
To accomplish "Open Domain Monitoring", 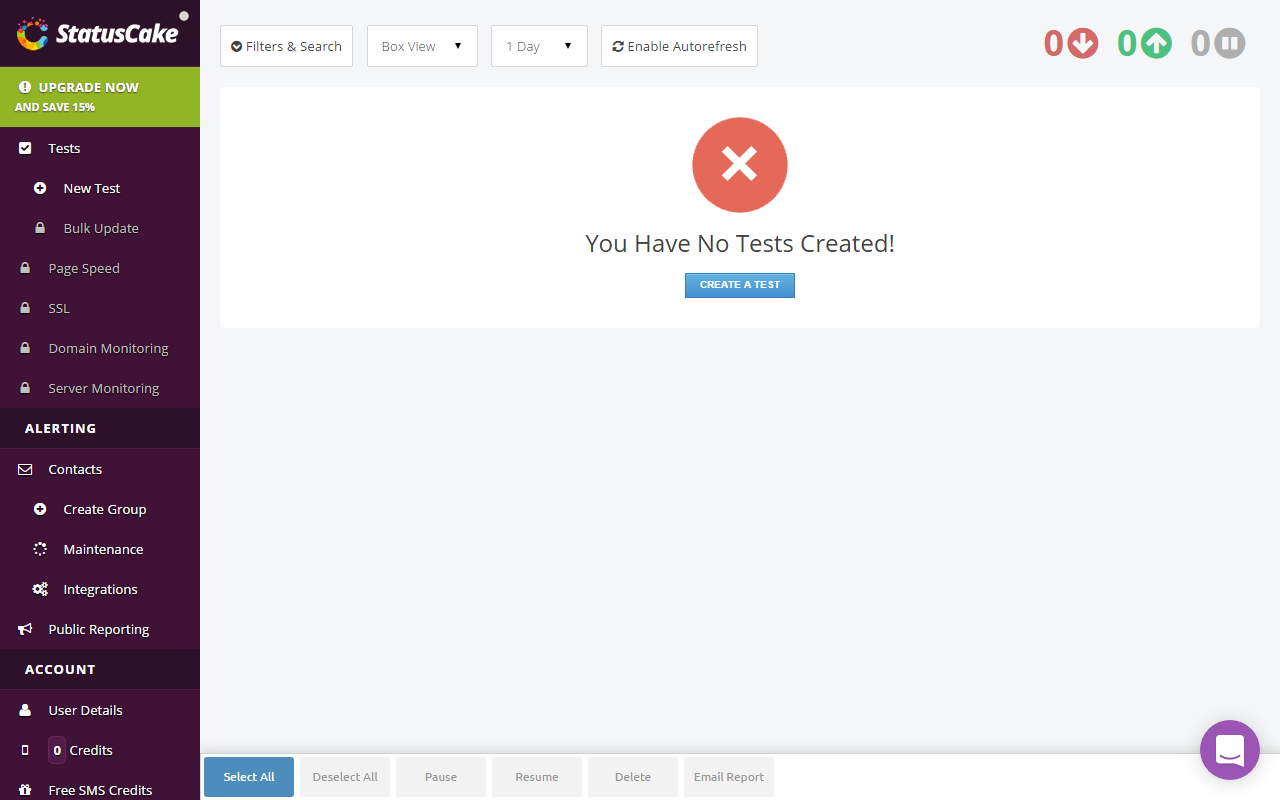I will [100, 348].
